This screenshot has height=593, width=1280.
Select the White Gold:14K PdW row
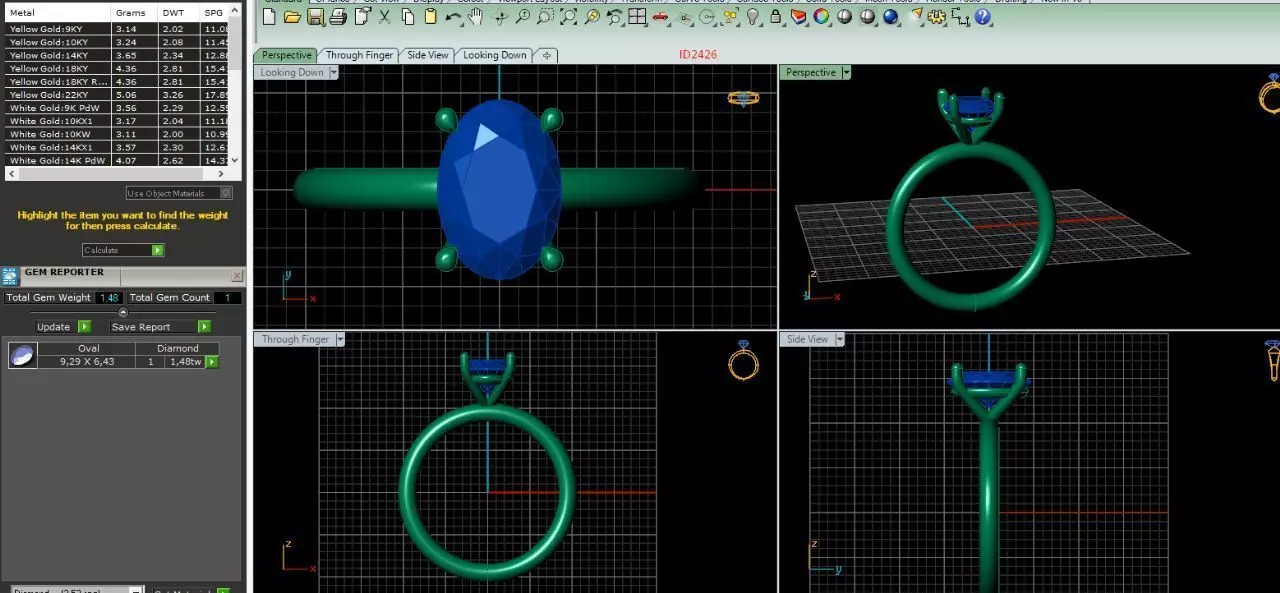119,159
